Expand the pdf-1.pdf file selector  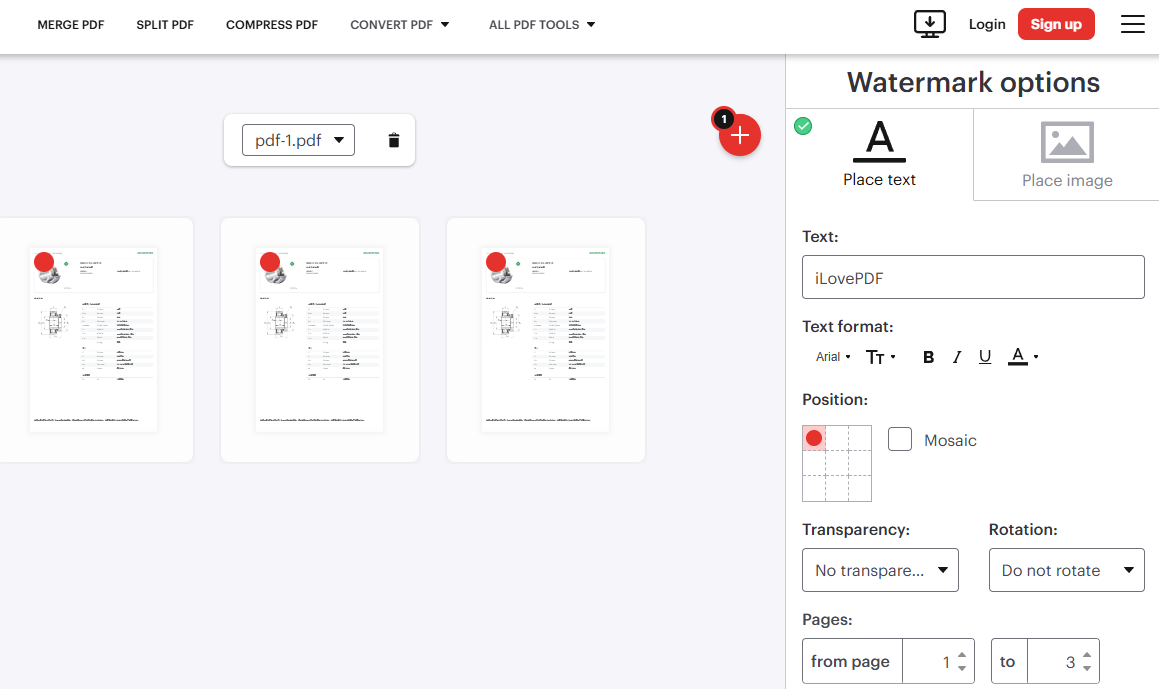coord(298,140)
